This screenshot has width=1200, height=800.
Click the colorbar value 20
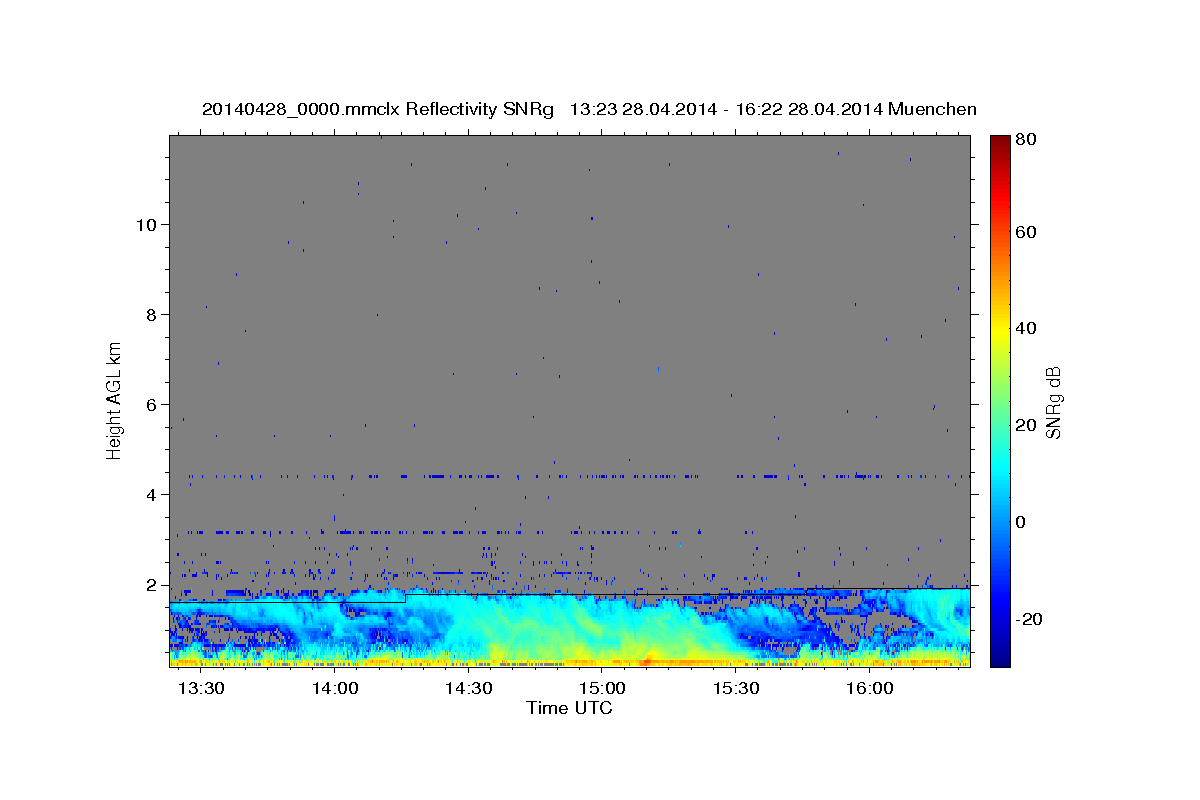pos(1024,425)
